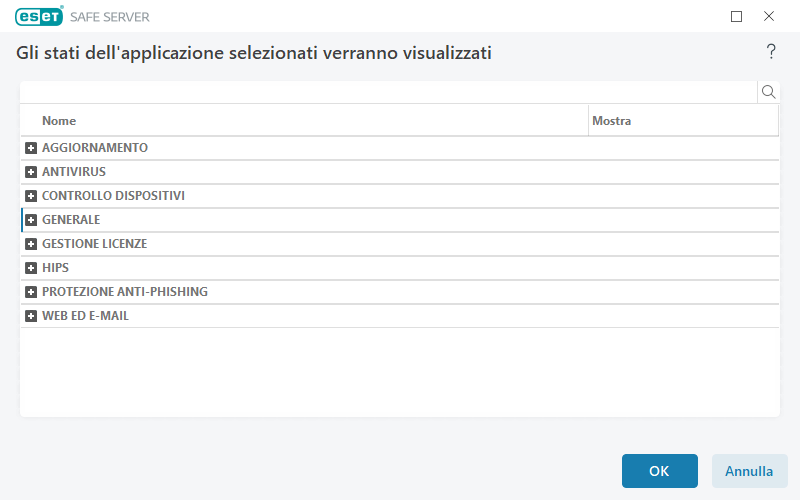Click the search magnifier icon
Image resolution: width=800 pixels, height=500 pixels.
[x=769, y=92]
